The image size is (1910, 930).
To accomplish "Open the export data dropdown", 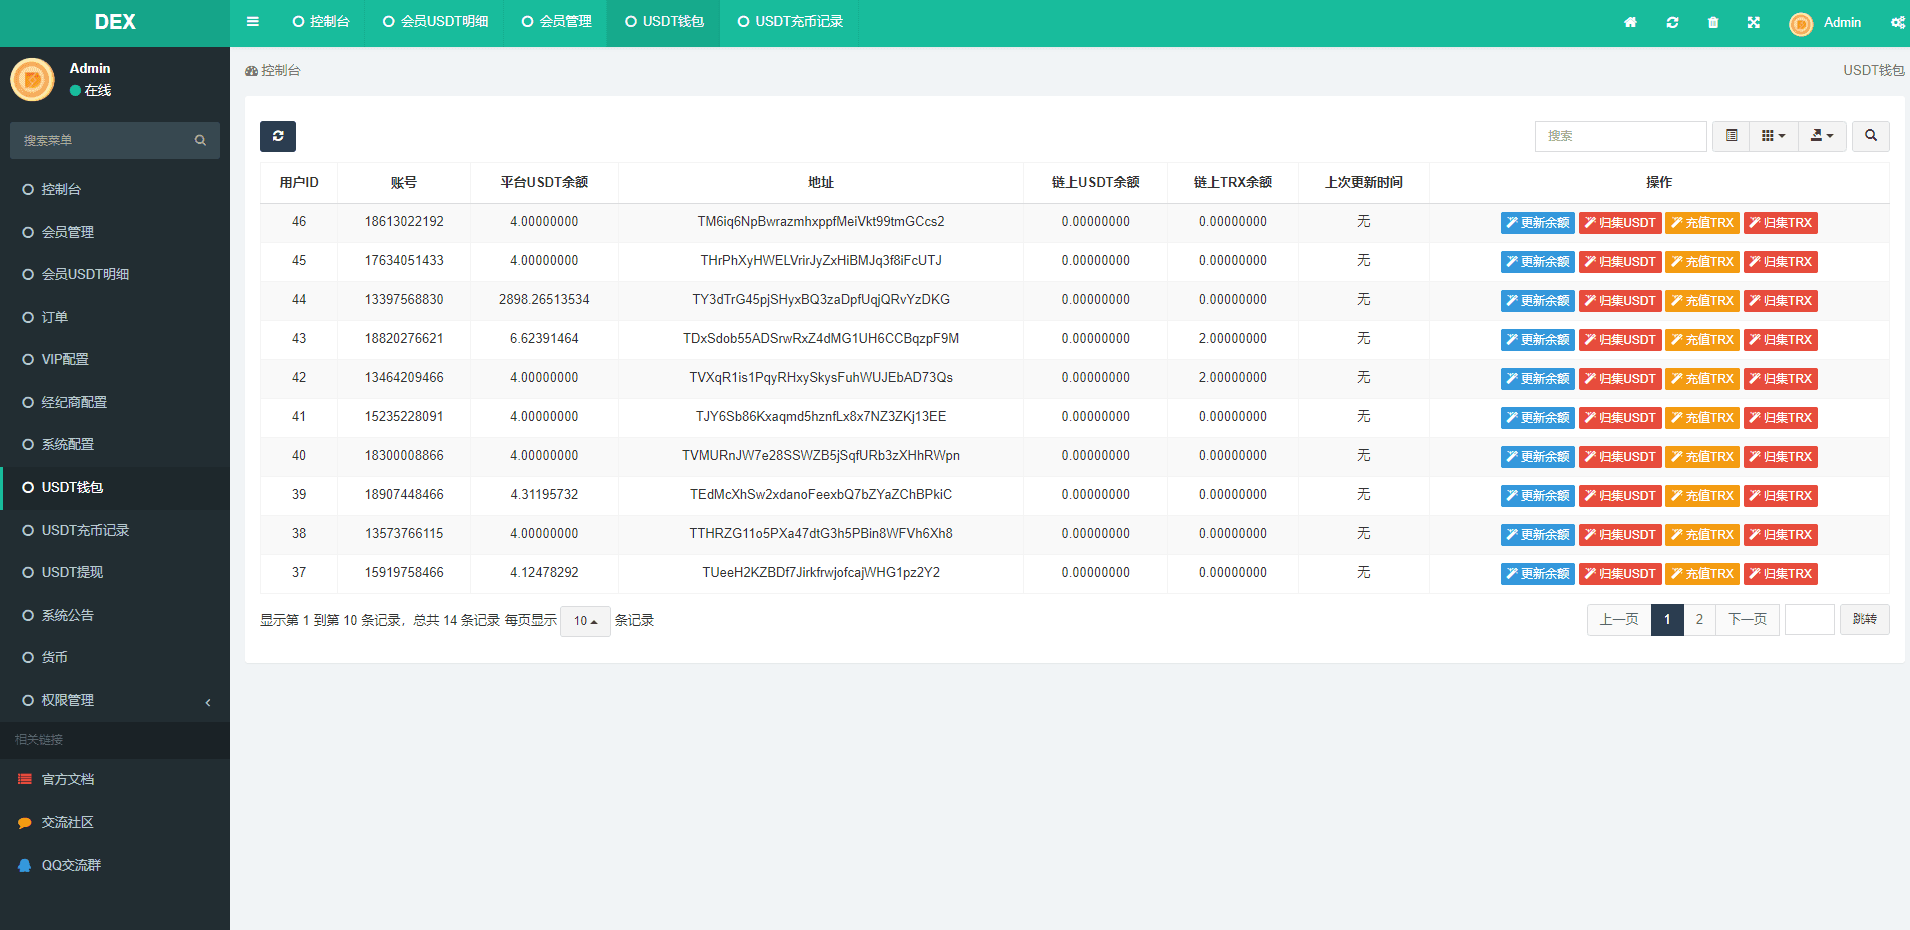I will pos(1822,136).
